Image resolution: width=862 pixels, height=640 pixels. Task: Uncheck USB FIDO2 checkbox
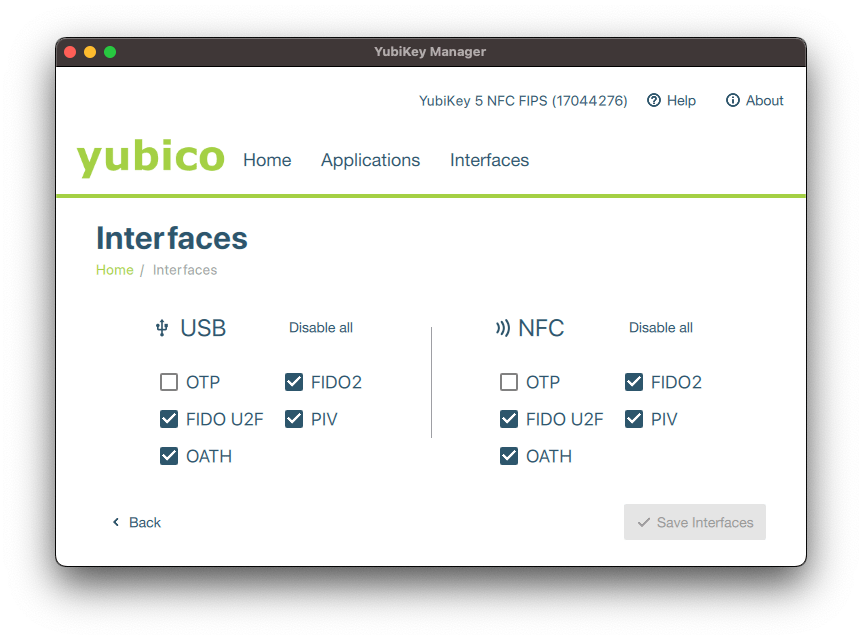(x=294, y=382)
